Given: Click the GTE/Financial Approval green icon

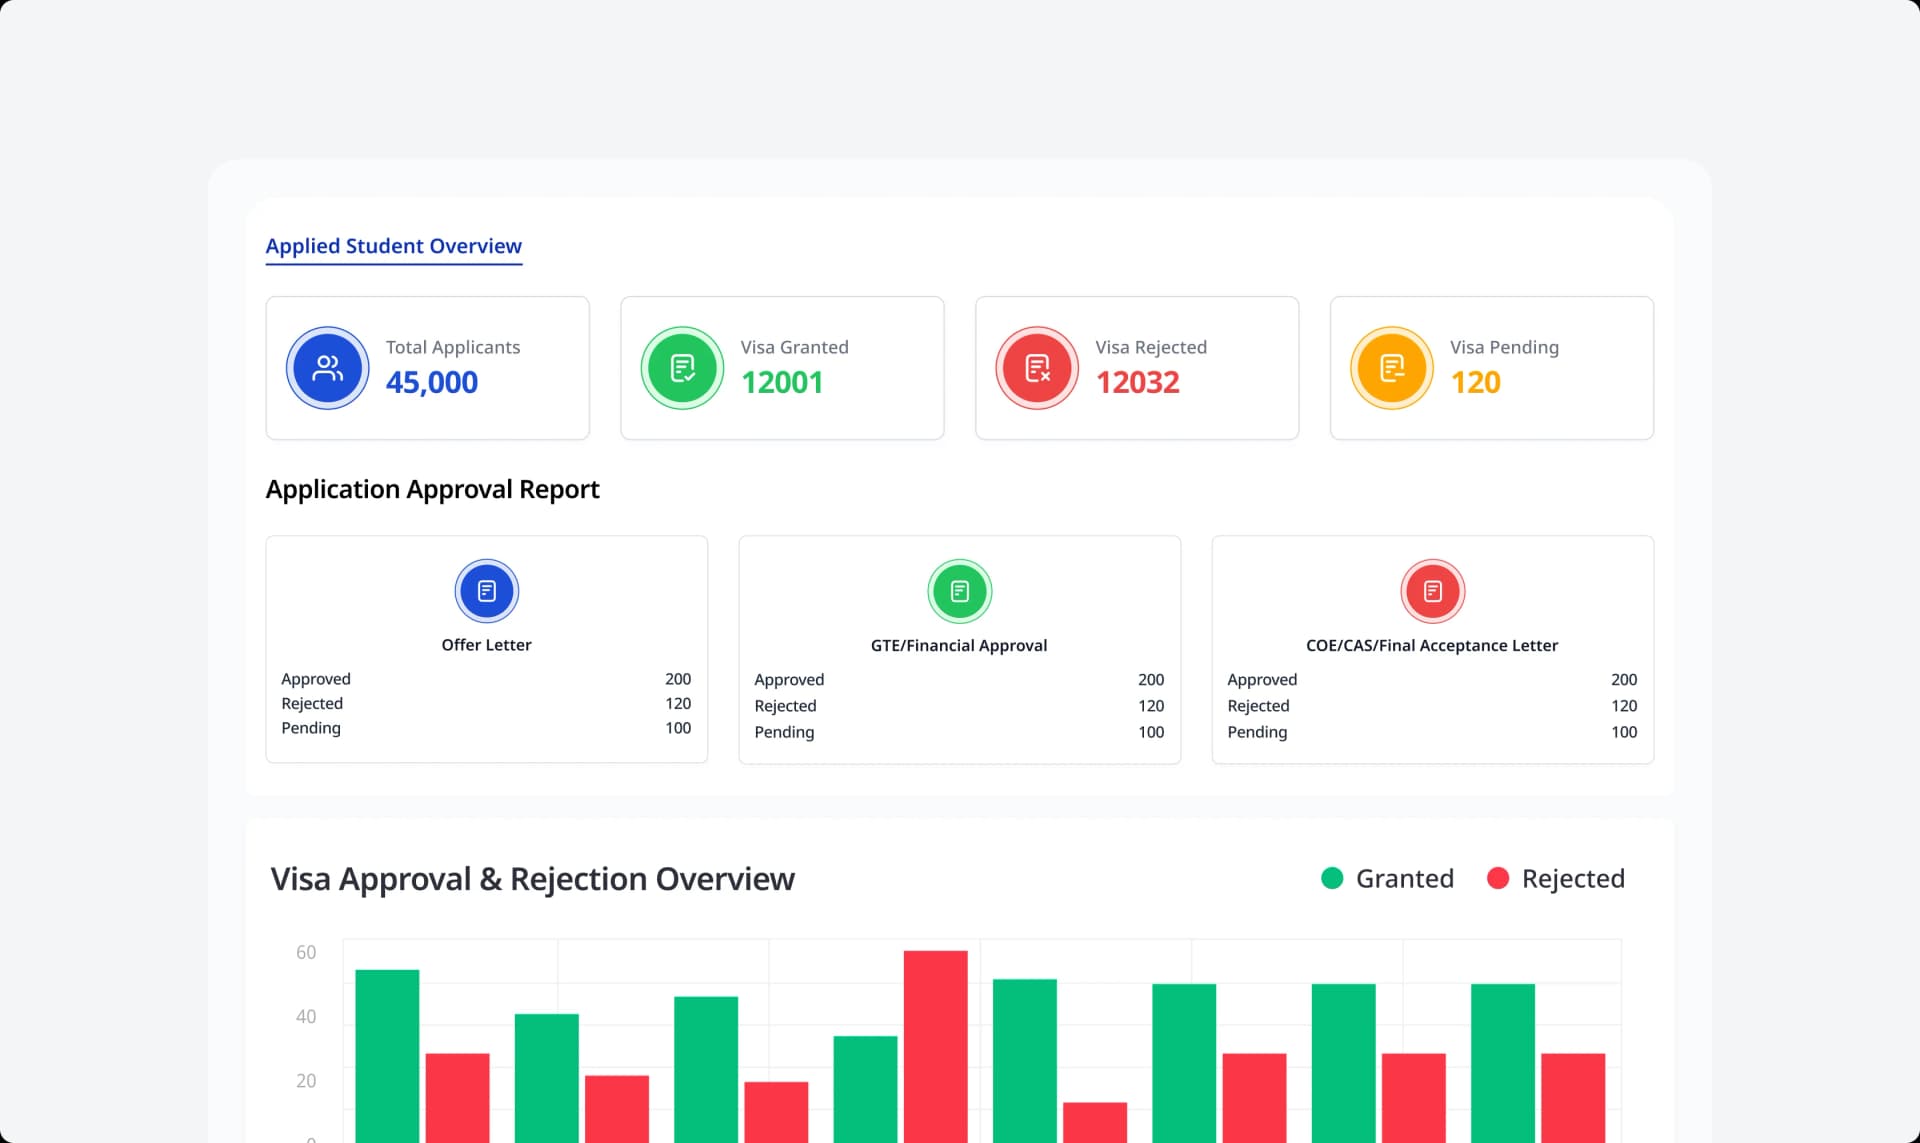Looking at the screenshot, I should click(x=959, y=590).
